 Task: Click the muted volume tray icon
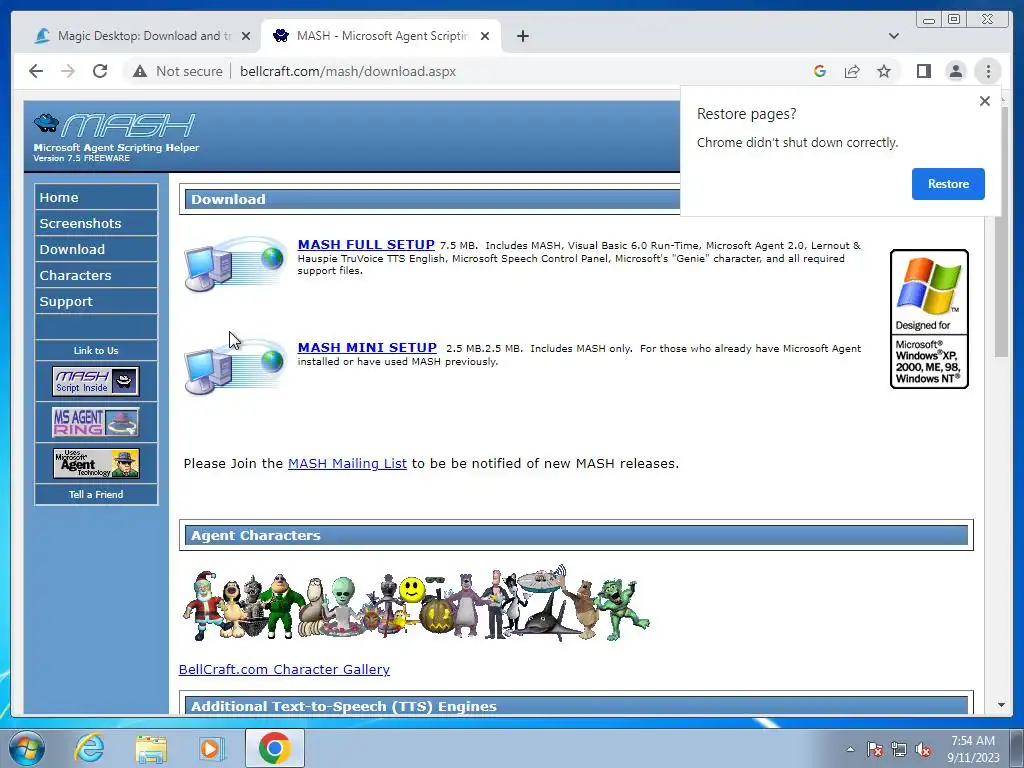923,749
